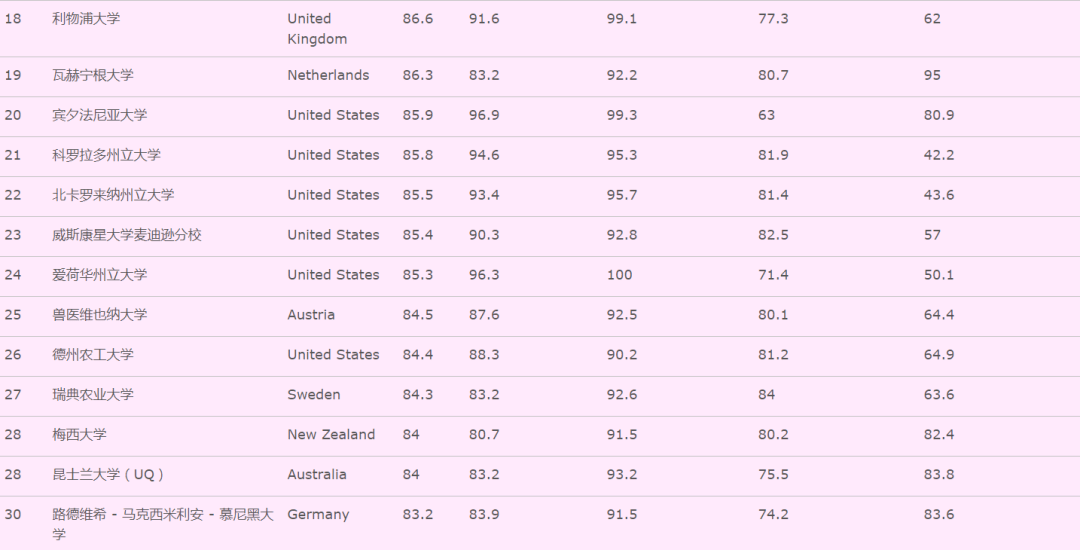Click the 利物浦大学 university name
The image size is (1080, 550).
86,19
